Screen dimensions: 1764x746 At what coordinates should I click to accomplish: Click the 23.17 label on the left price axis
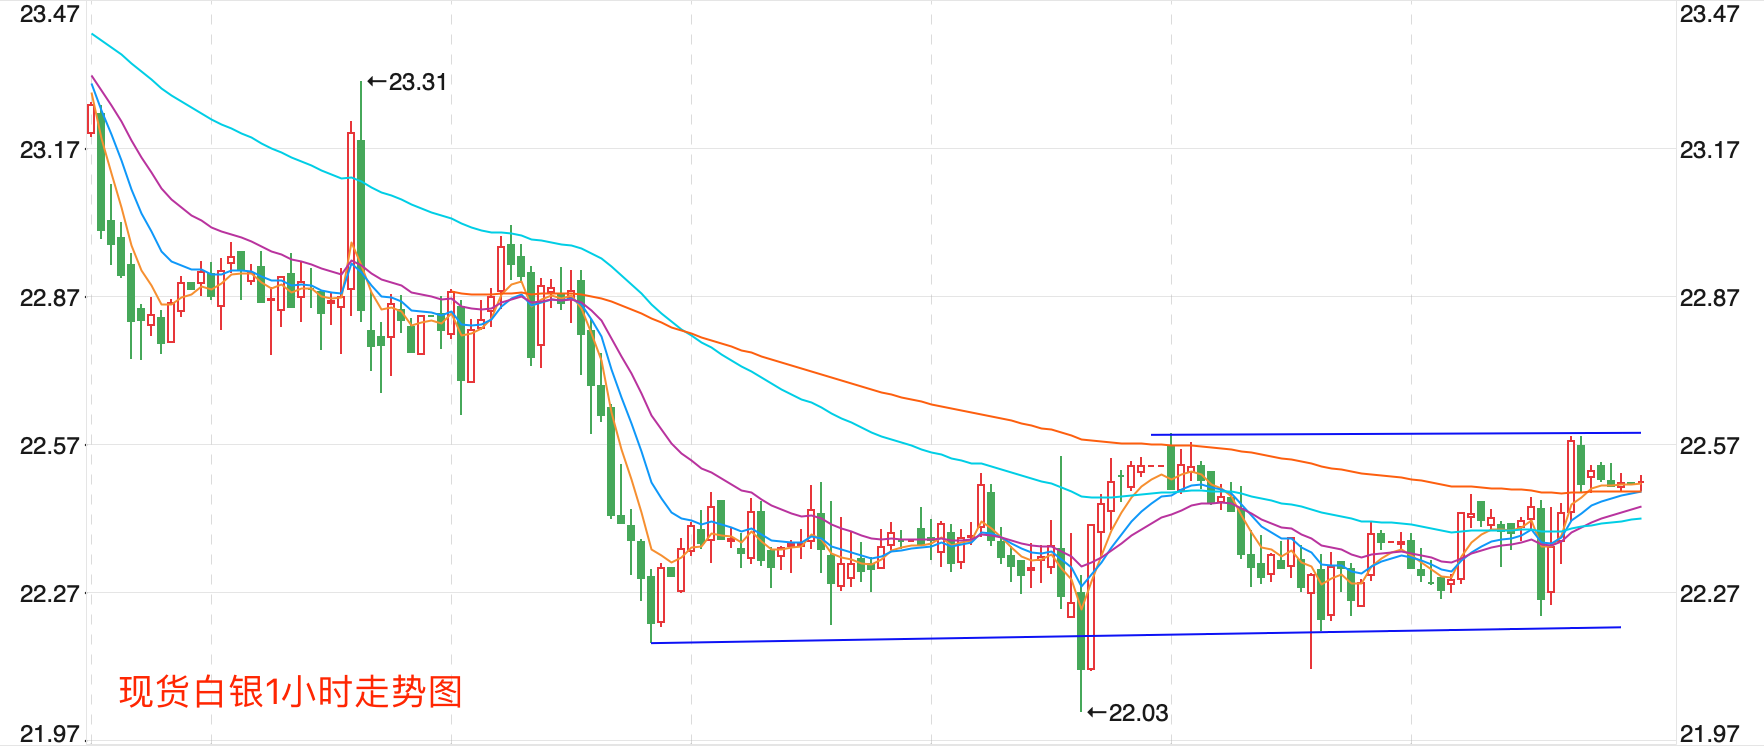click(50, 150)
